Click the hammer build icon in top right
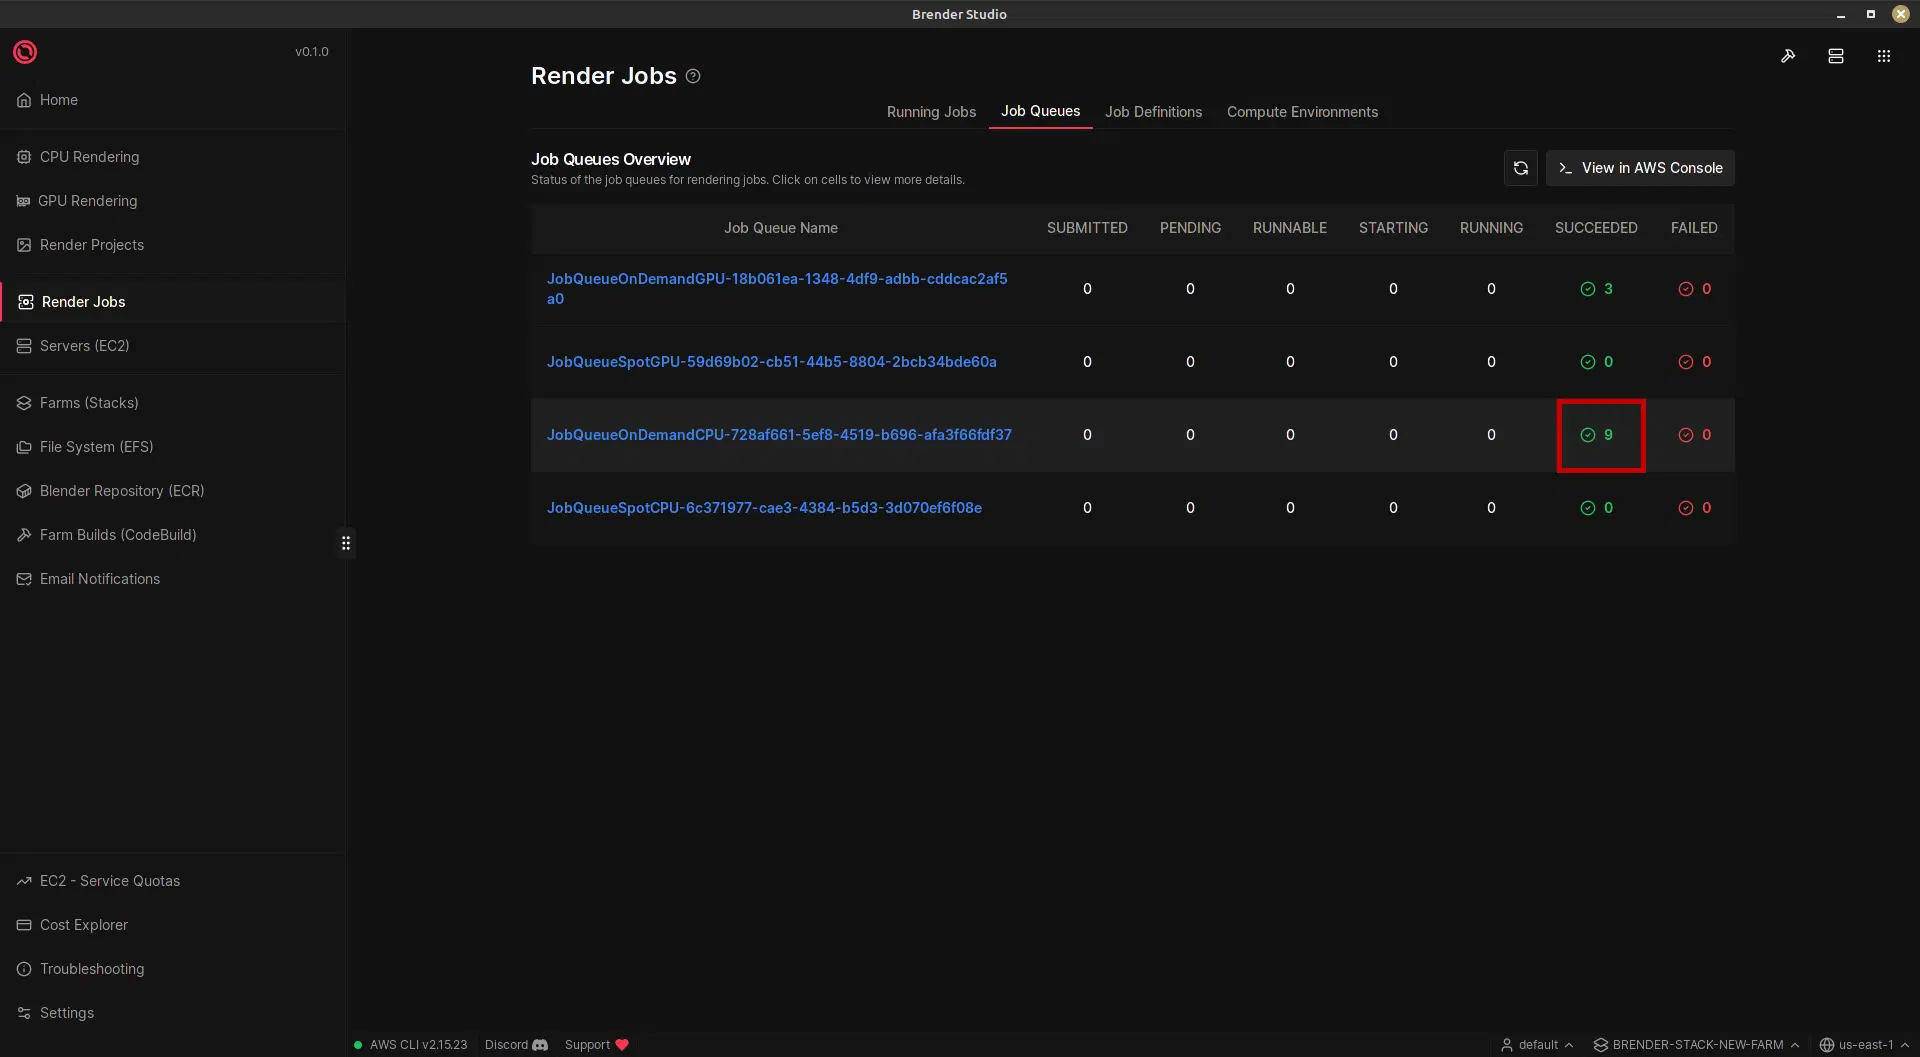Screen dimensions: 1920x1057 click(x=1788, y=56)
